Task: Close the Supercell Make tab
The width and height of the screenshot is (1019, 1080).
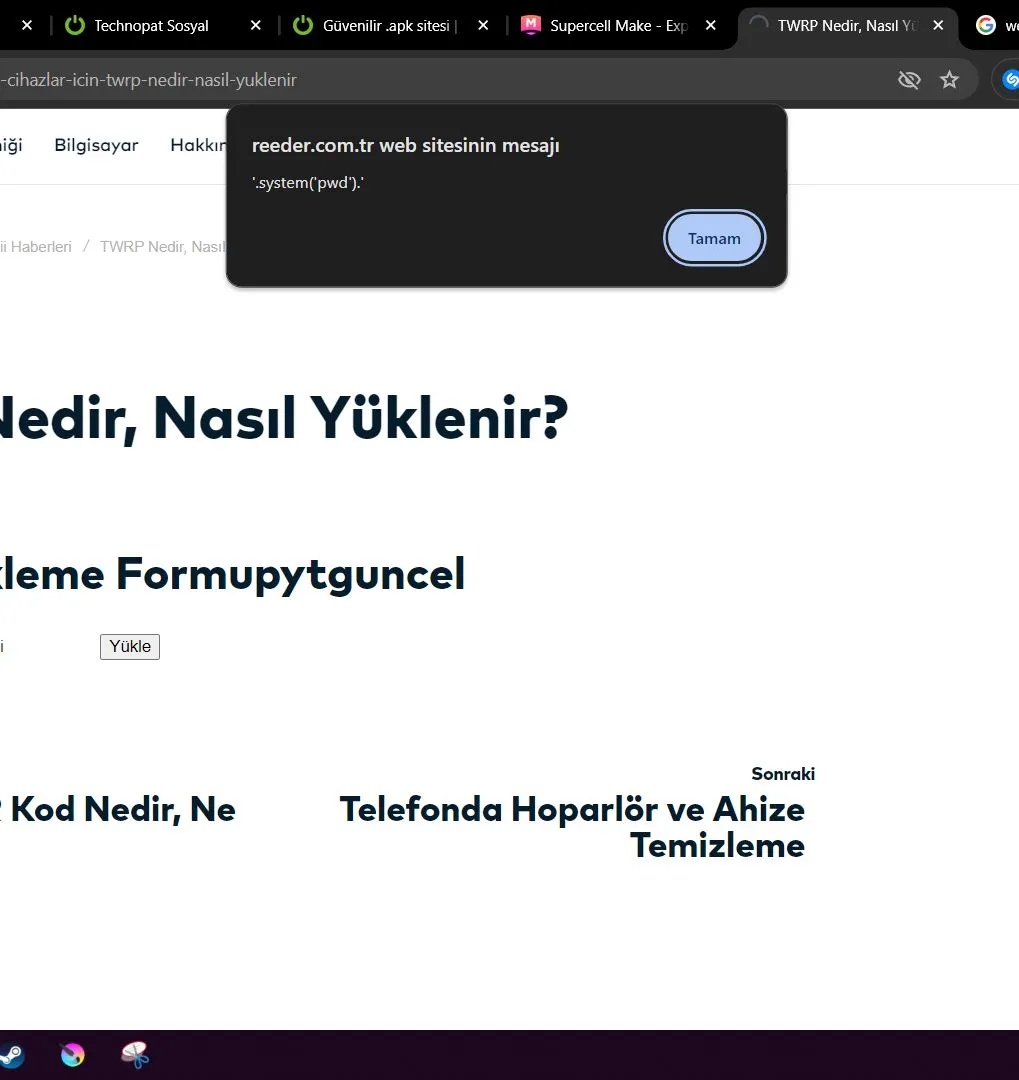Action: (710, 25)
